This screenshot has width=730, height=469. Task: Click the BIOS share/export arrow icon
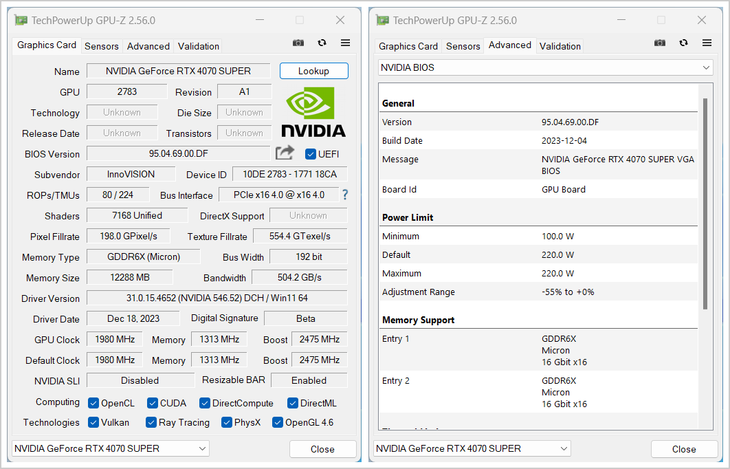pyautogui.click(x=285, y=153)
